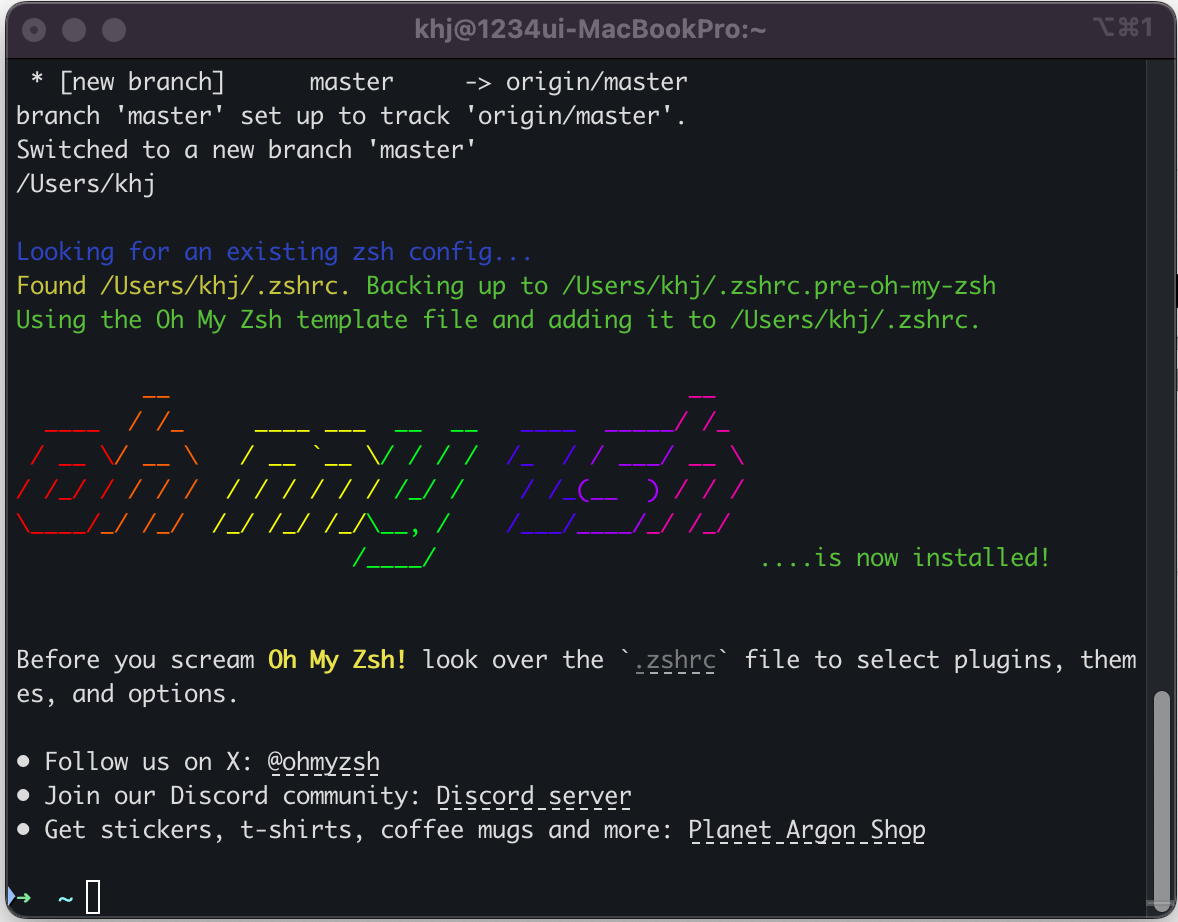Click the 'Found /Users/khj/.zshrc.' text
Viewport: 1178px width, 922px height.
(183, 286)
